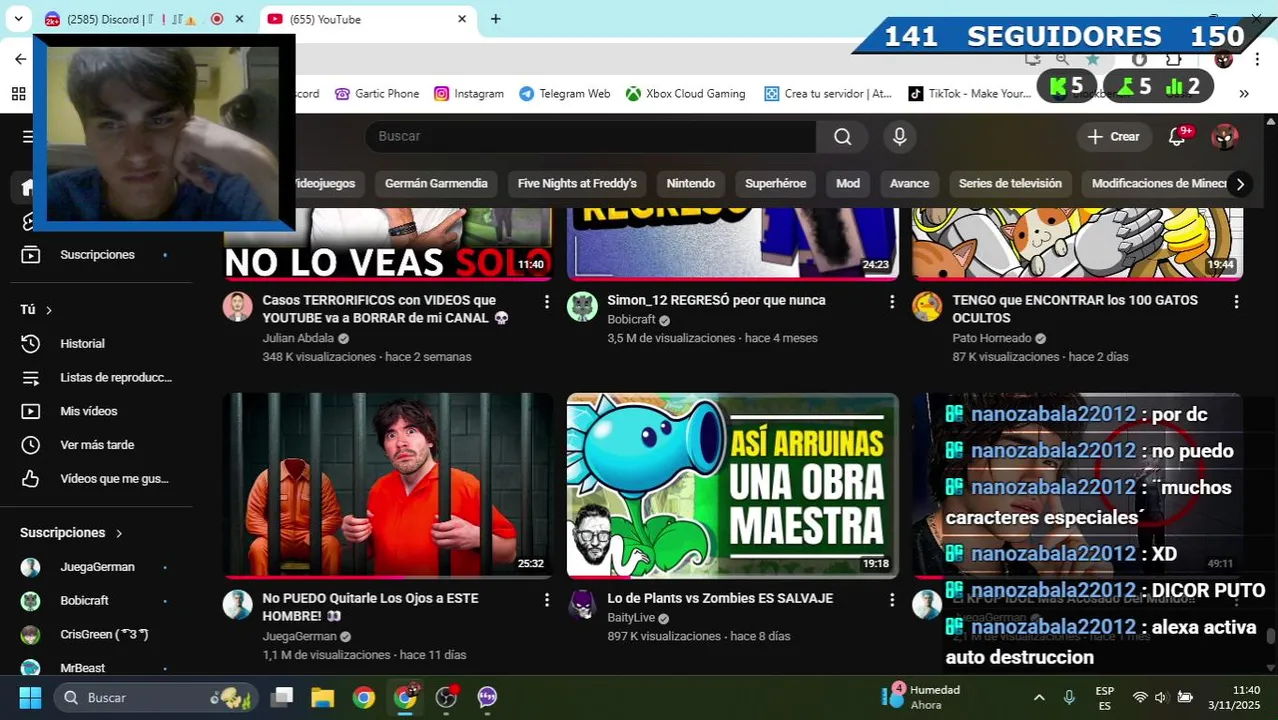Select Five Nights at Freddy's chip
1278x720 pixels.
coord(577,183)
